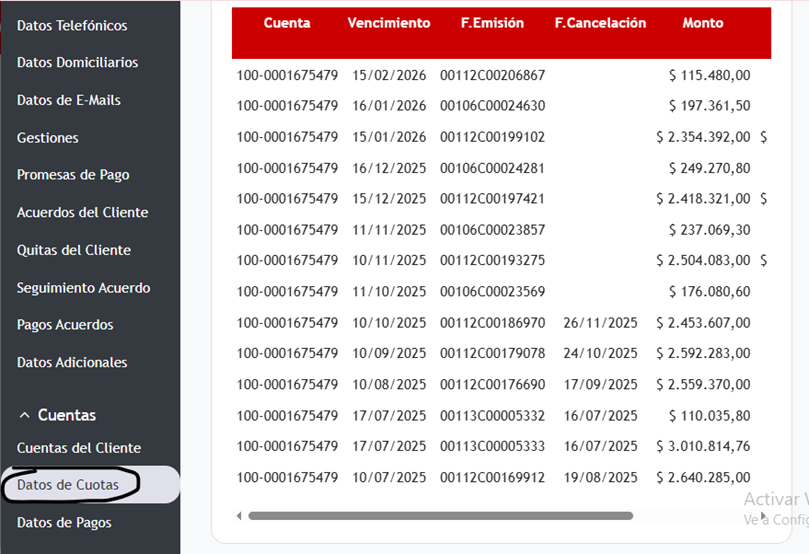Open Datos de Pagos menu item
Viewport: 809px width, 554px height.
(x=64, y=522)
